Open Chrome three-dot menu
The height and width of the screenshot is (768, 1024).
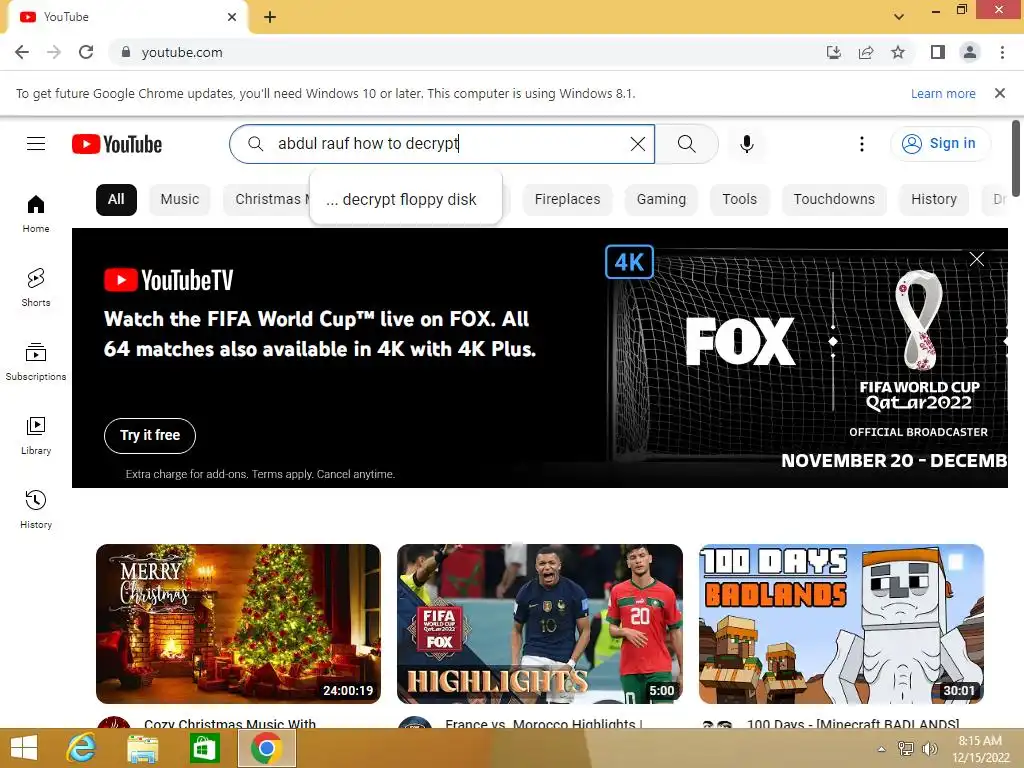click(1002, 52)
